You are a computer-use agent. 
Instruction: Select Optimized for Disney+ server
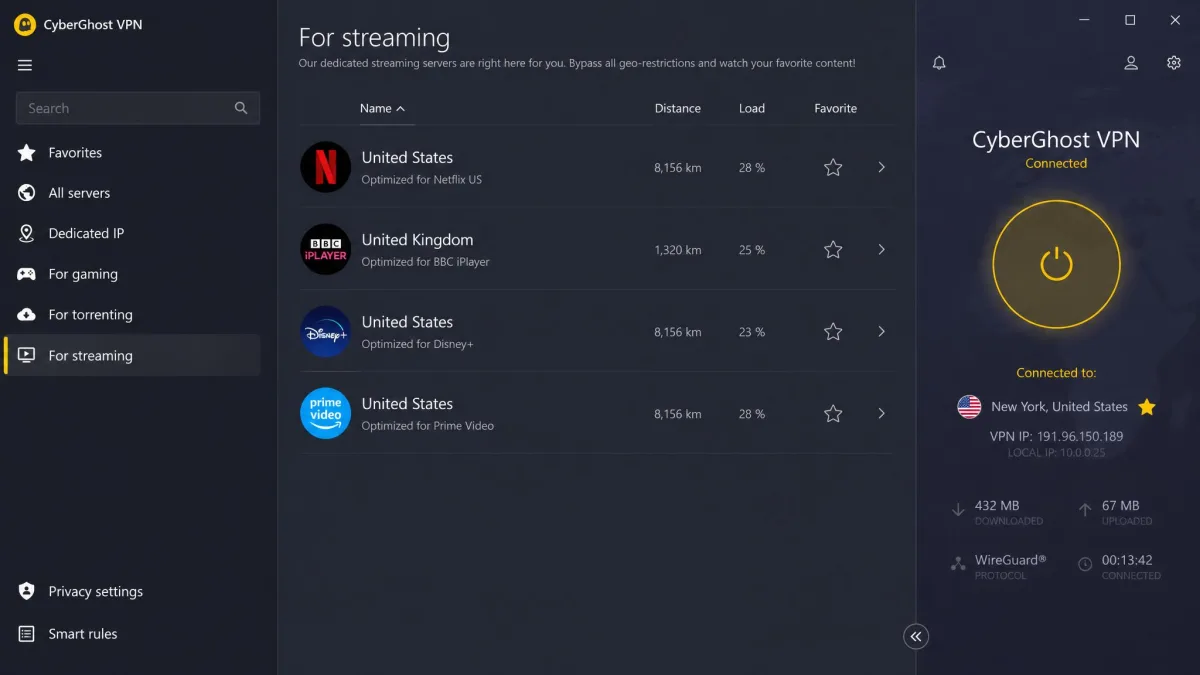[596, 332]
